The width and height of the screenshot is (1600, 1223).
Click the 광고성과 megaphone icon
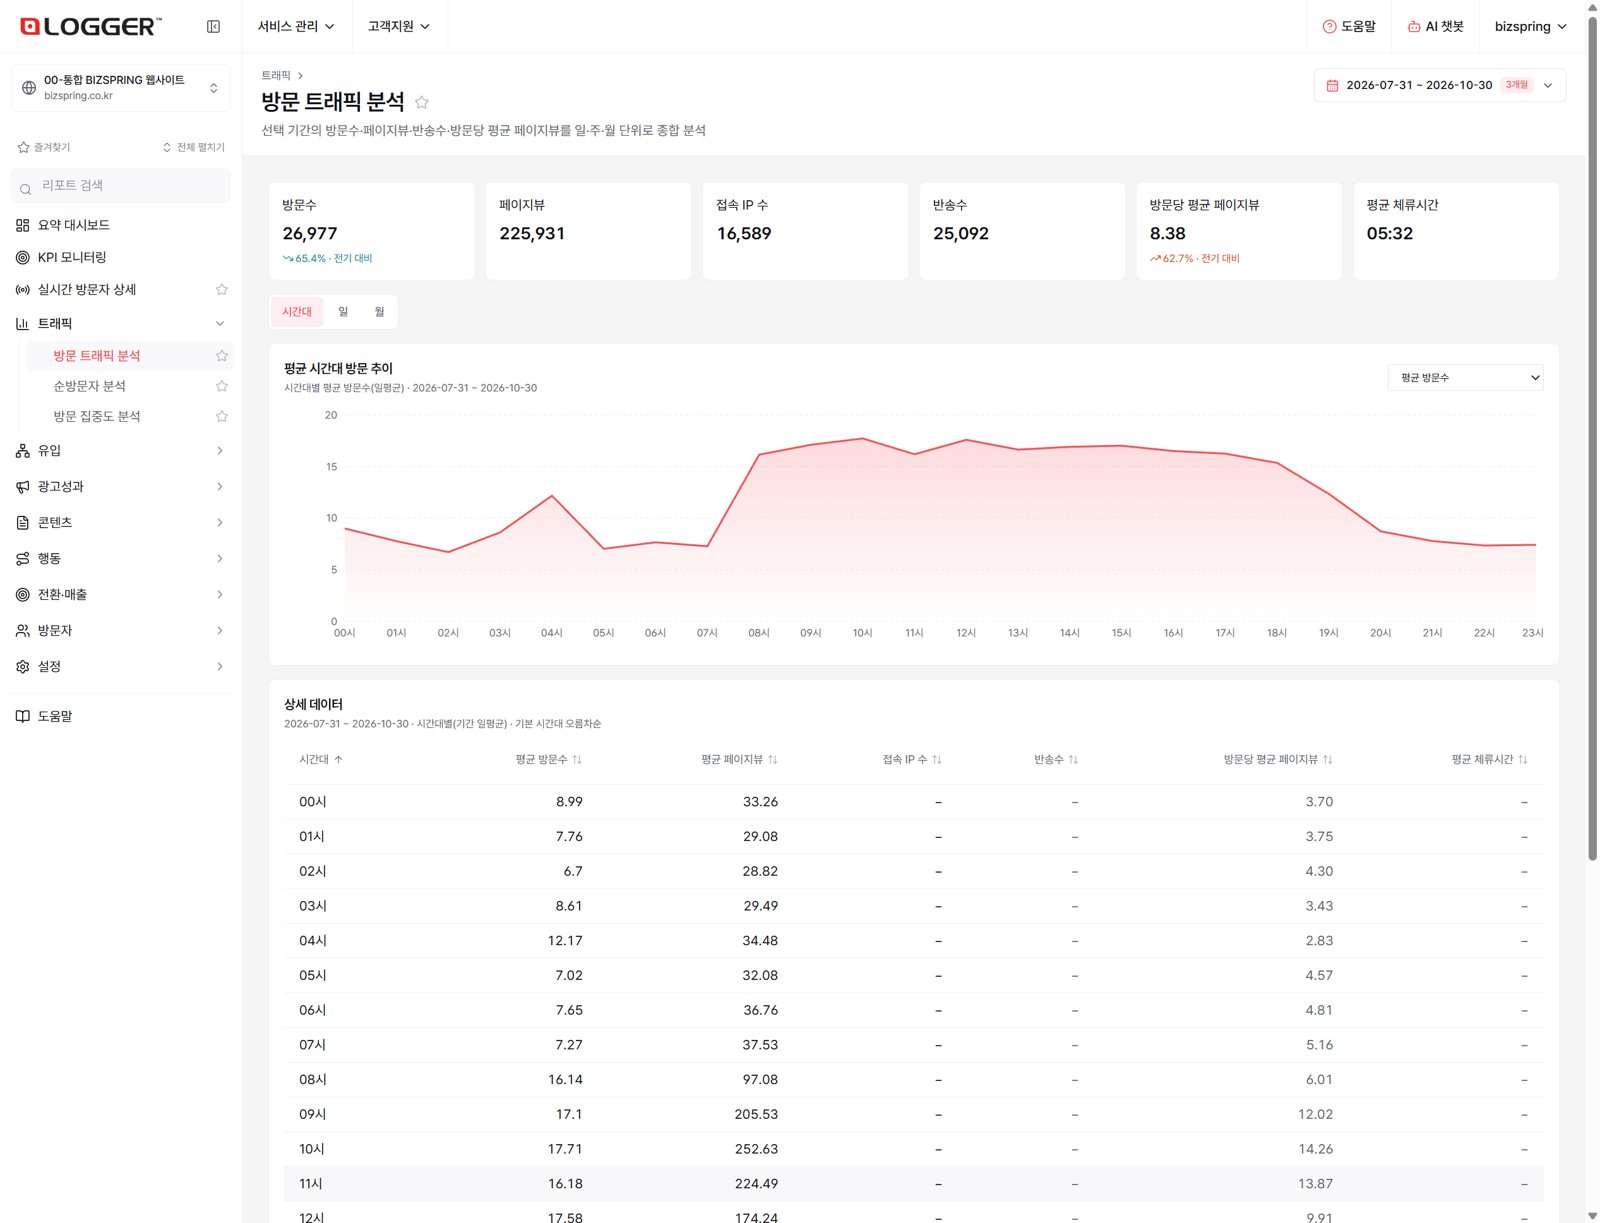[x=23, y=487]
